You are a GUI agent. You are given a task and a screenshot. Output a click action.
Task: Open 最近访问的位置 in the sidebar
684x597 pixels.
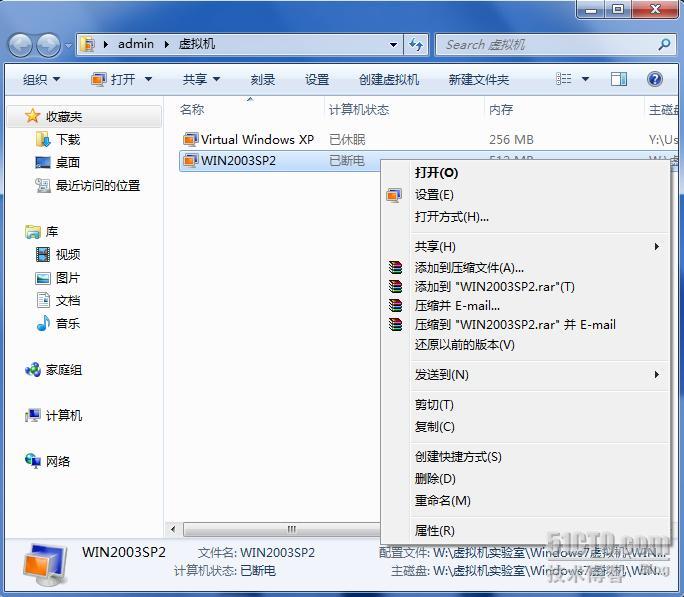point(88,186)
